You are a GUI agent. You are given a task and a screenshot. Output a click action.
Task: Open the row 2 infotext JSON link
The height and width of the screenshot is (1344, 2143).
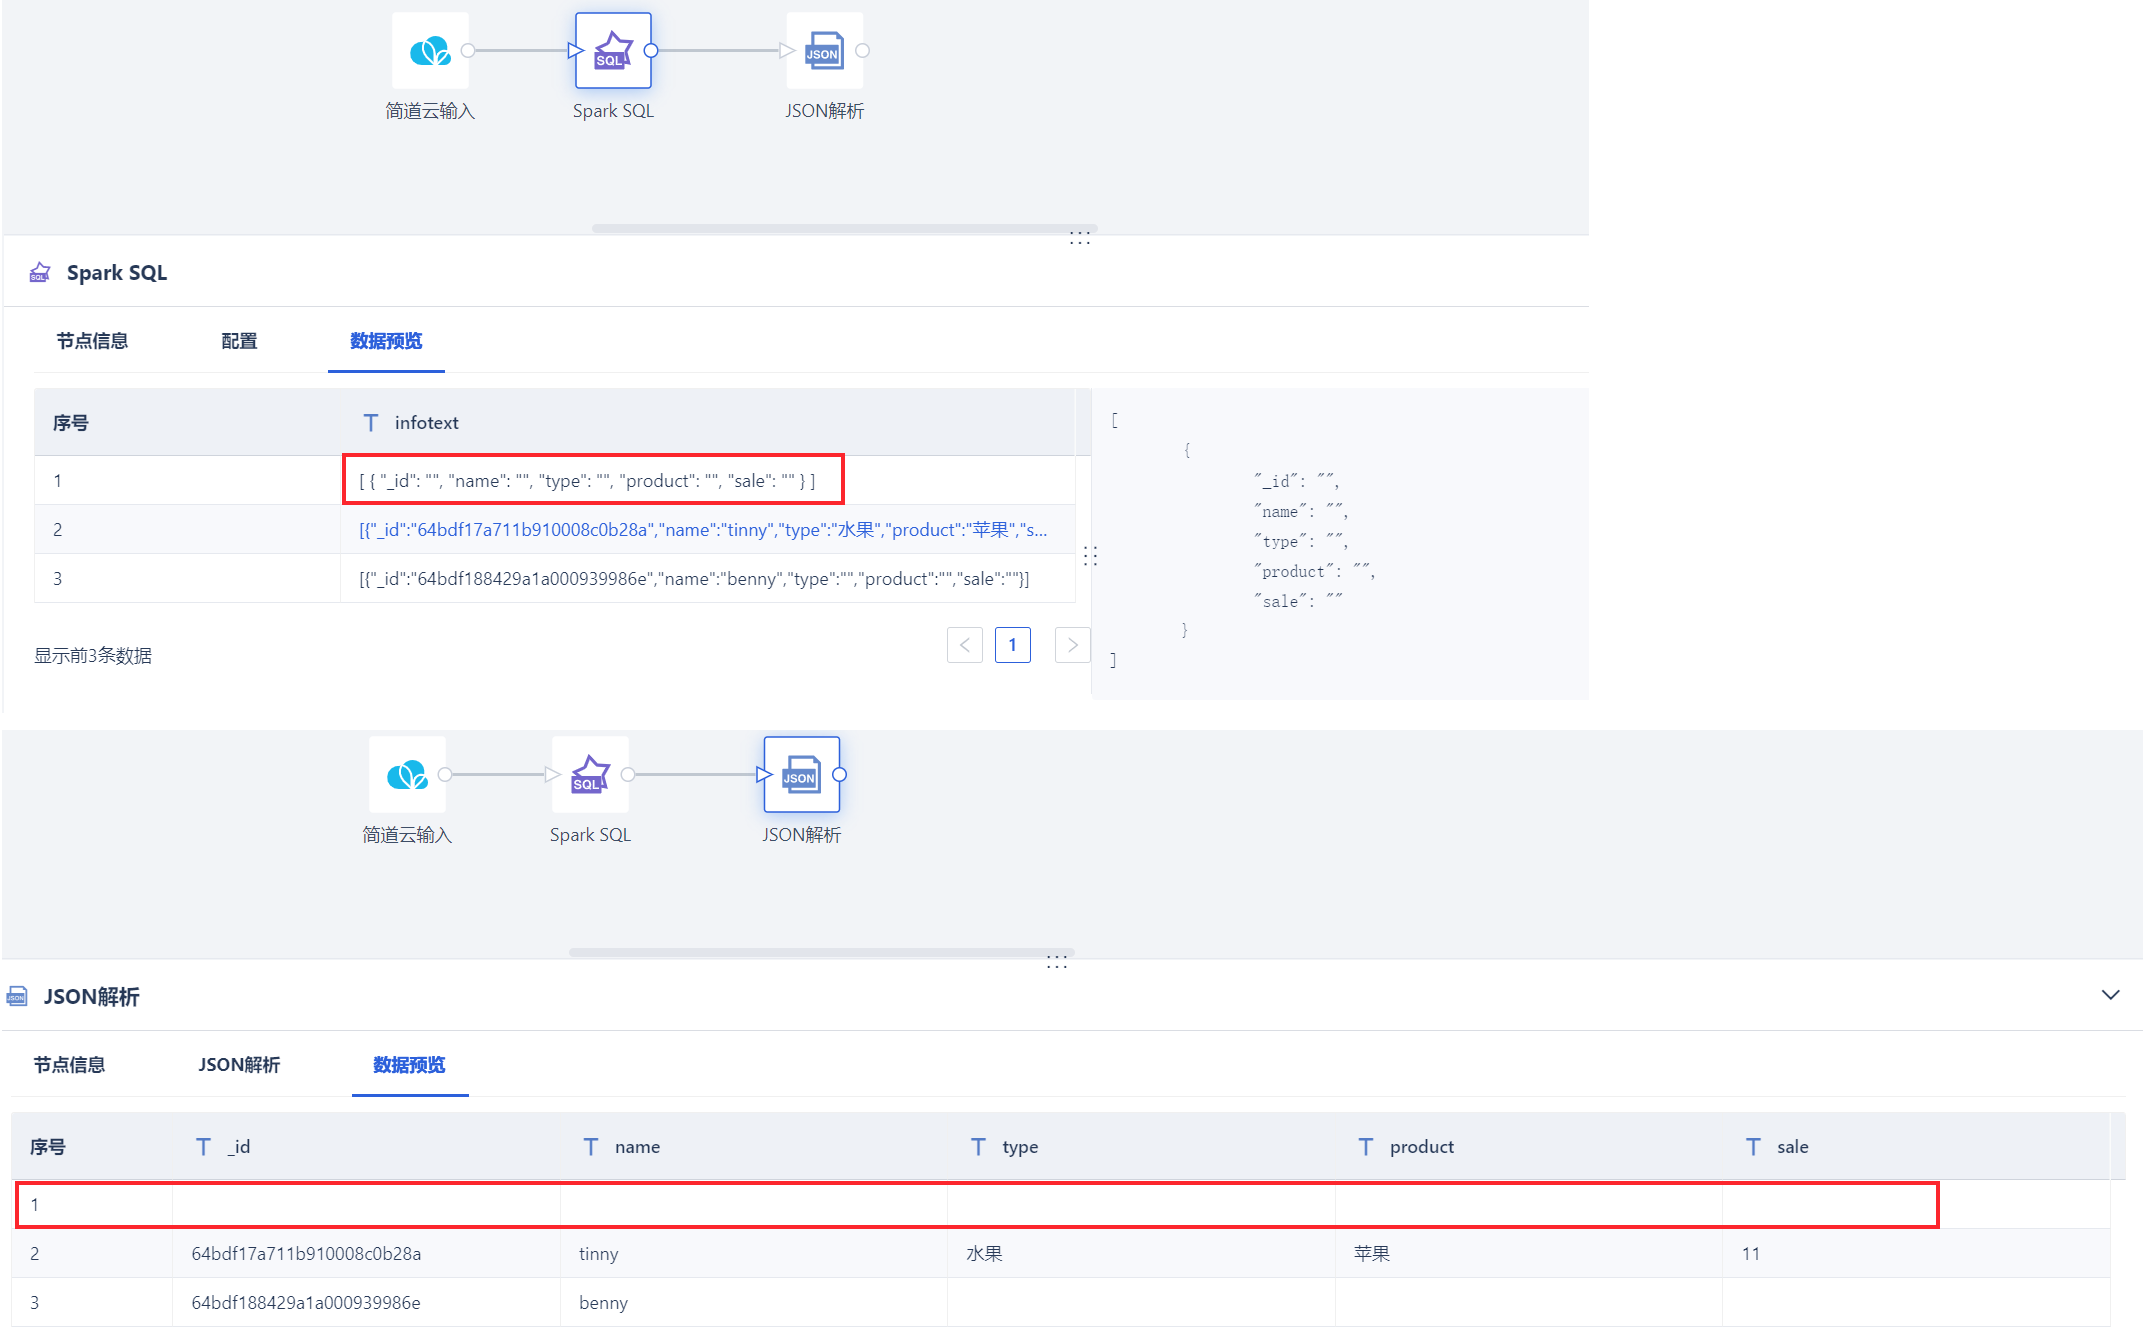pos(702,530)
